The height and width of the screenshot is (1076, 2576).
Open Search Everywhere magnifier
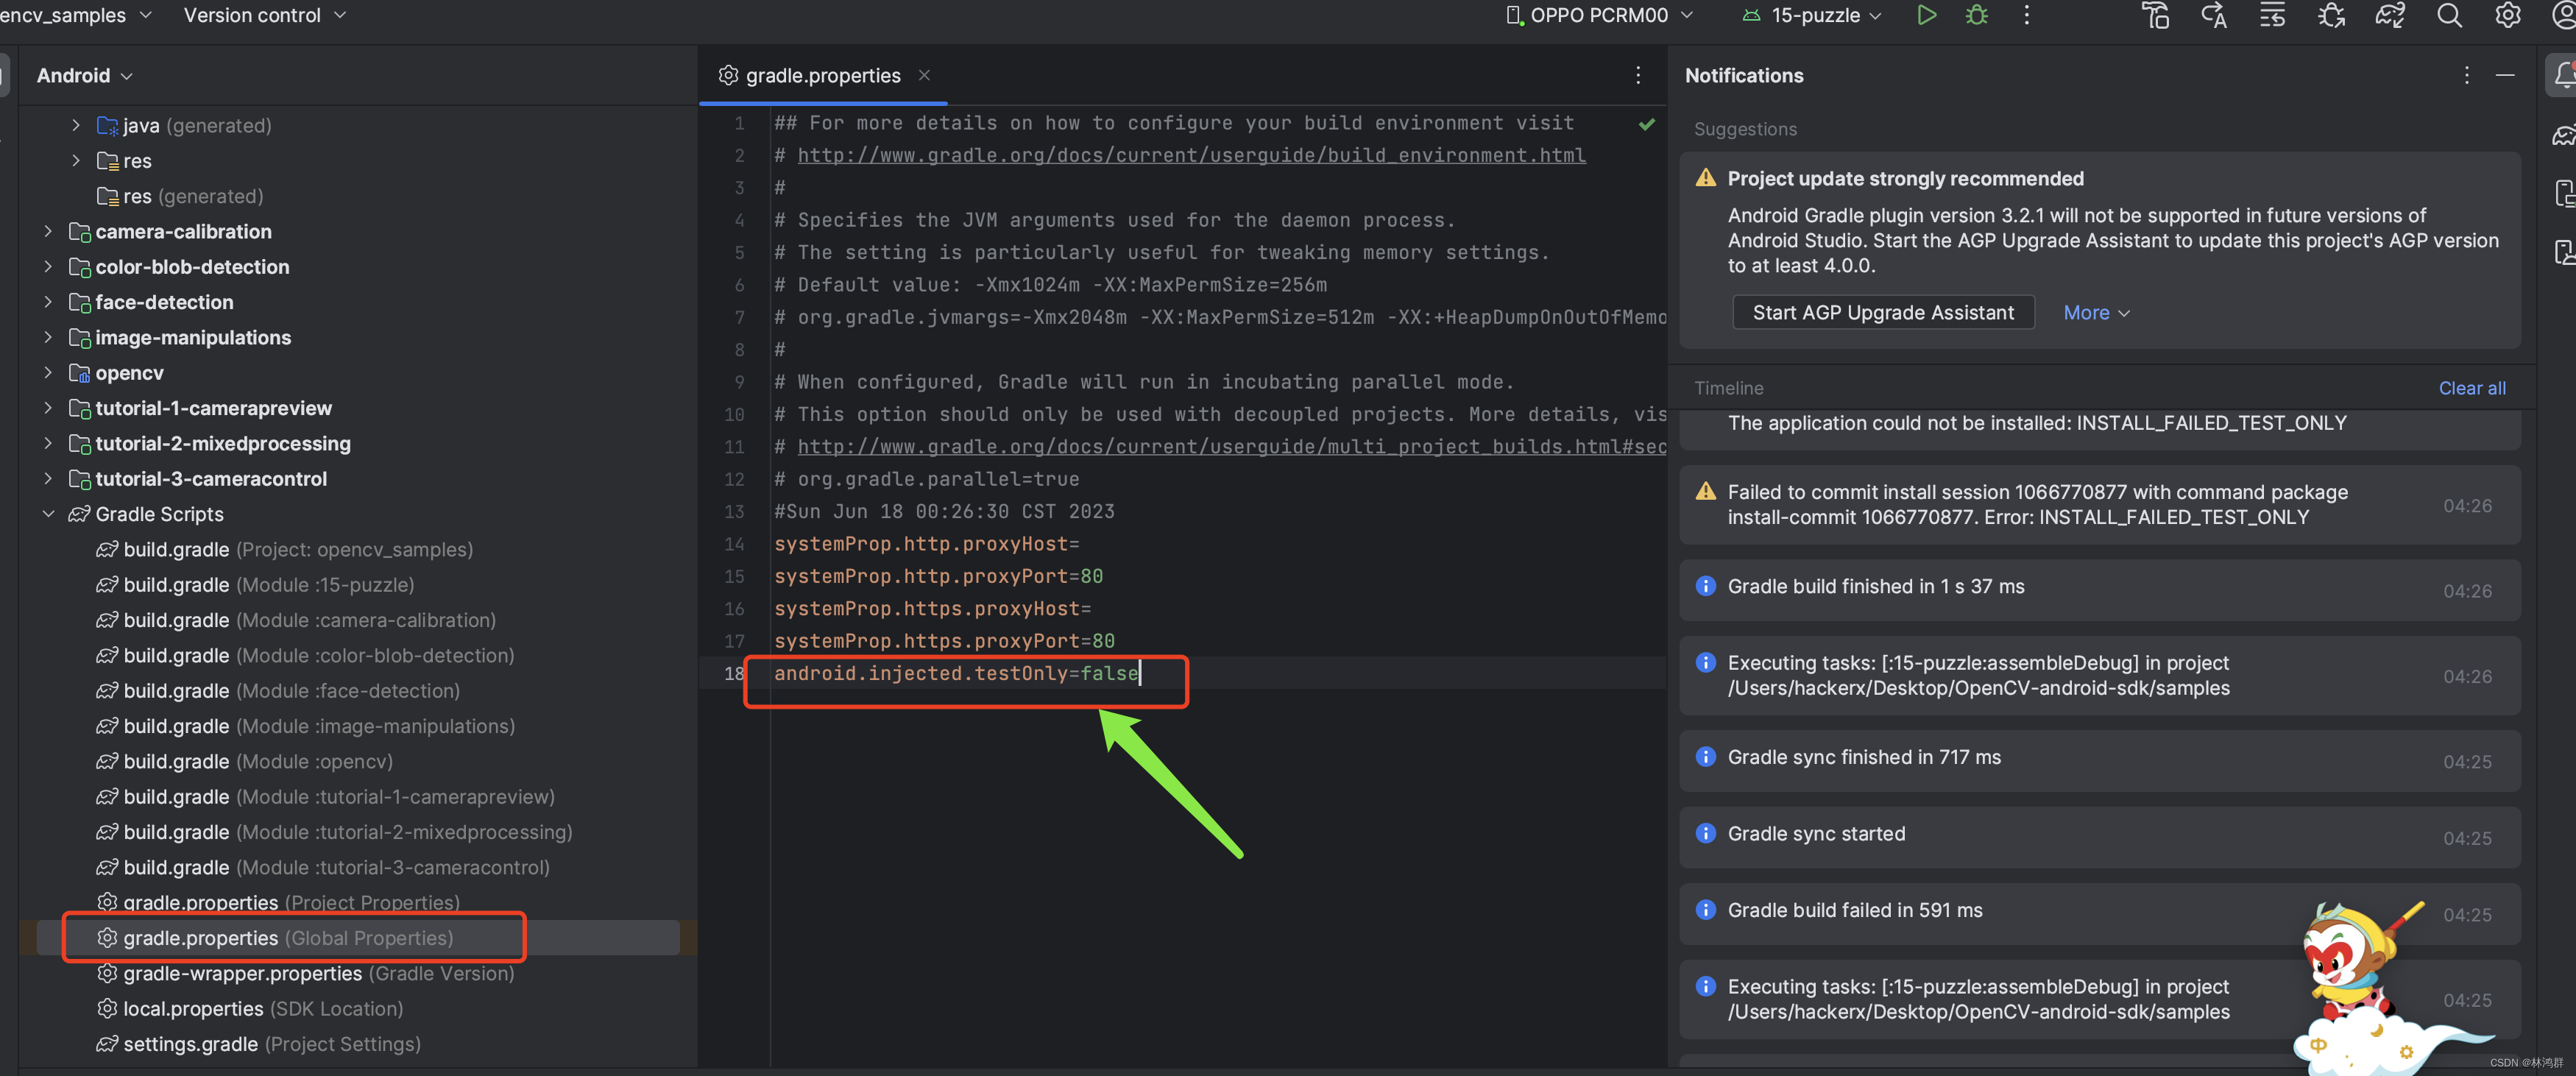tap(2448, 15)
